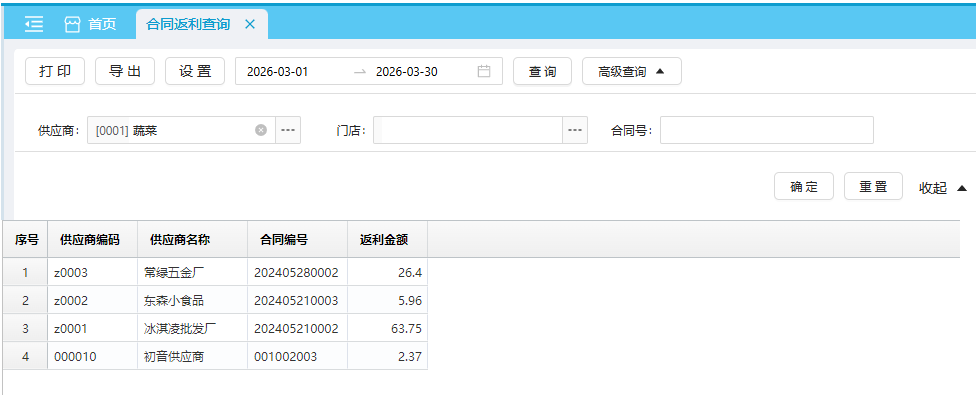
Task: Confirm with the 确定 button
Action: [x=804, y=187]
